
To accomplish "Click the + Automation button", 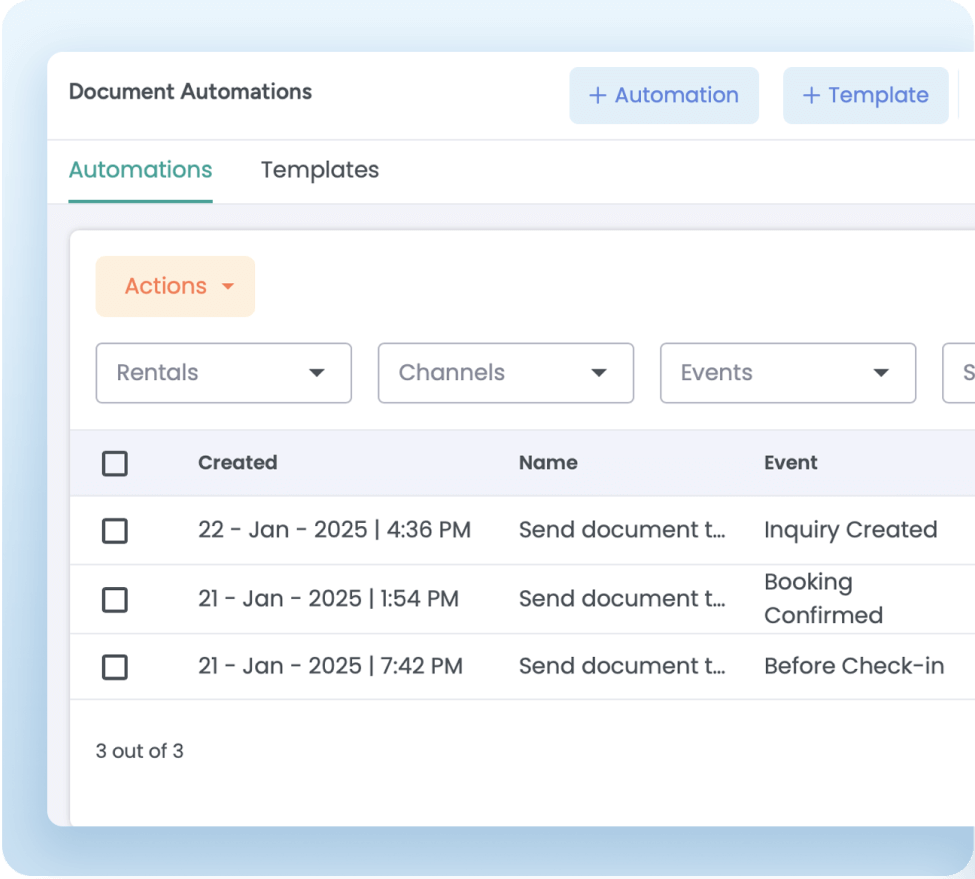I will click(x=664, y=96).
